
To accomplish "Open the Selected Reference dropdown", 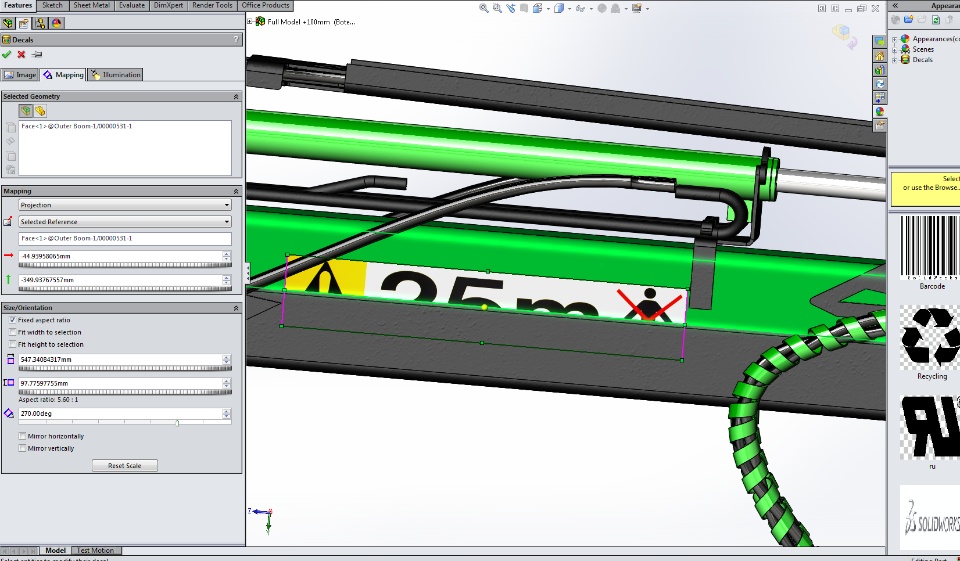I will pos(125,222).
